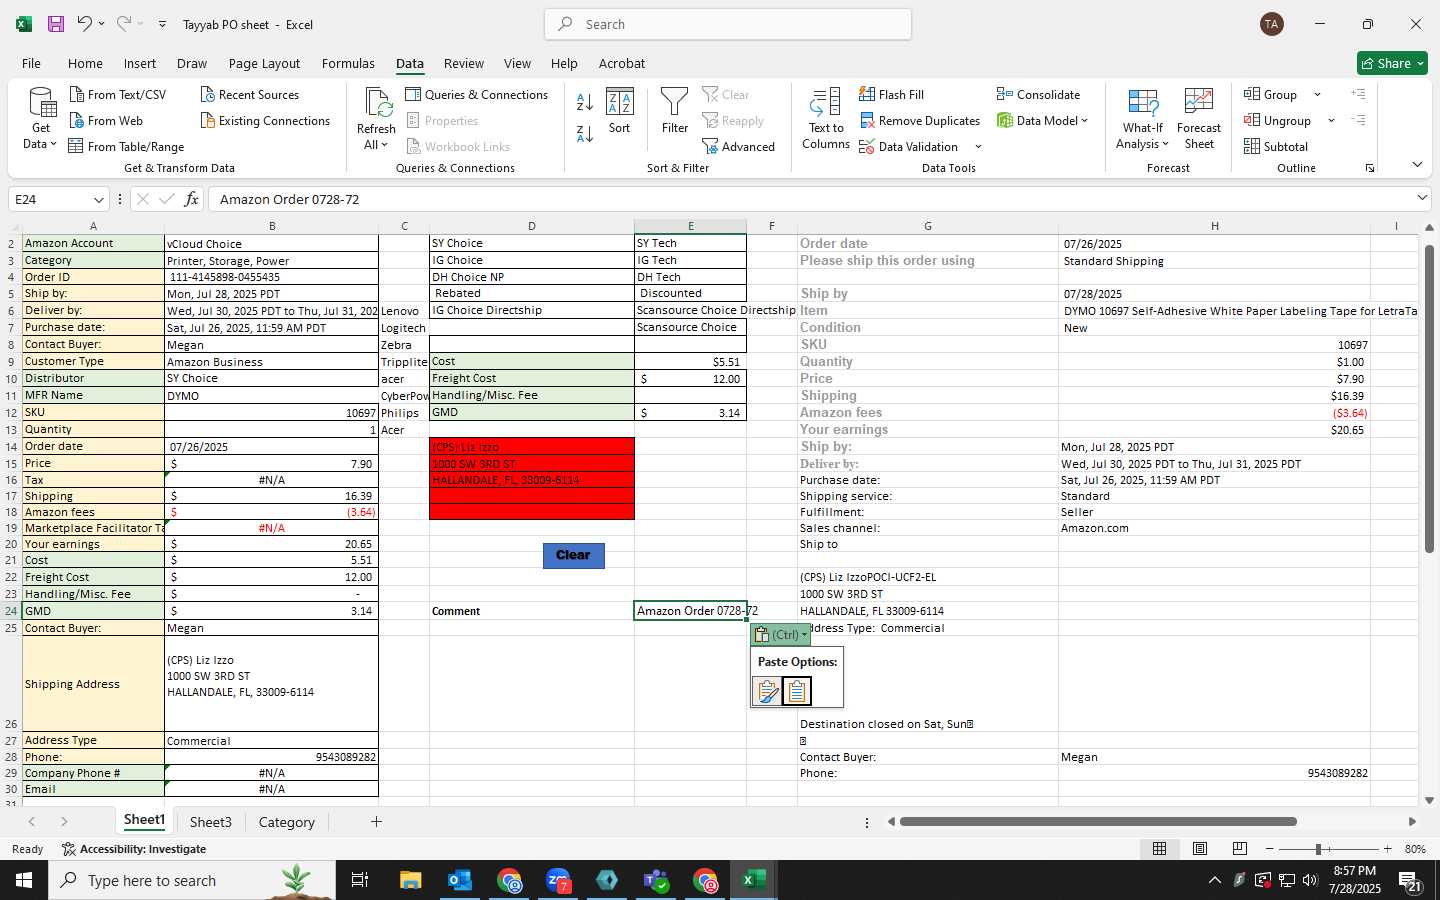1440x900 pixels.
Task: Switch to the Formulas ribbon tab
Action: 348,63
